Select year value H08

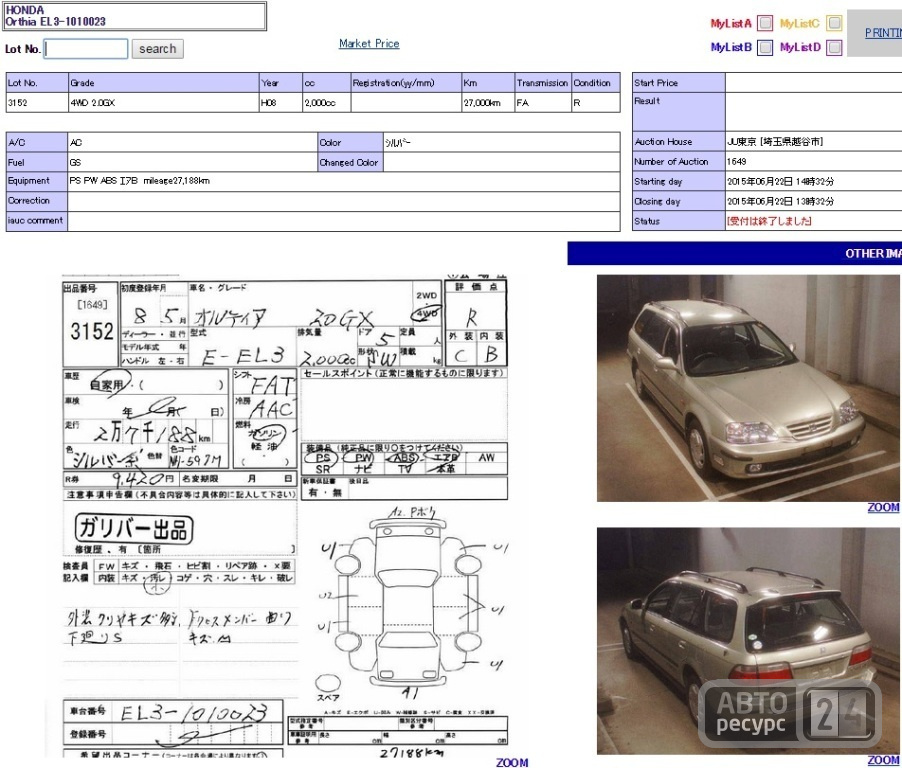pos(269,102)
